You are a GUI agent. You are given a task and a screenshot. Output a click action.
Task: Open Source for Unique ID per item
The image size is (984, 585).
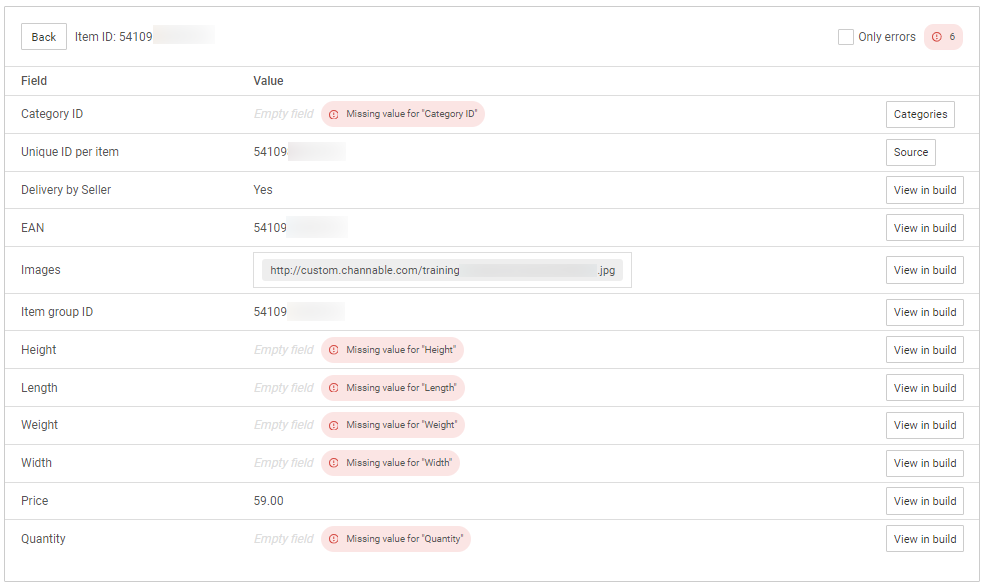910,152
